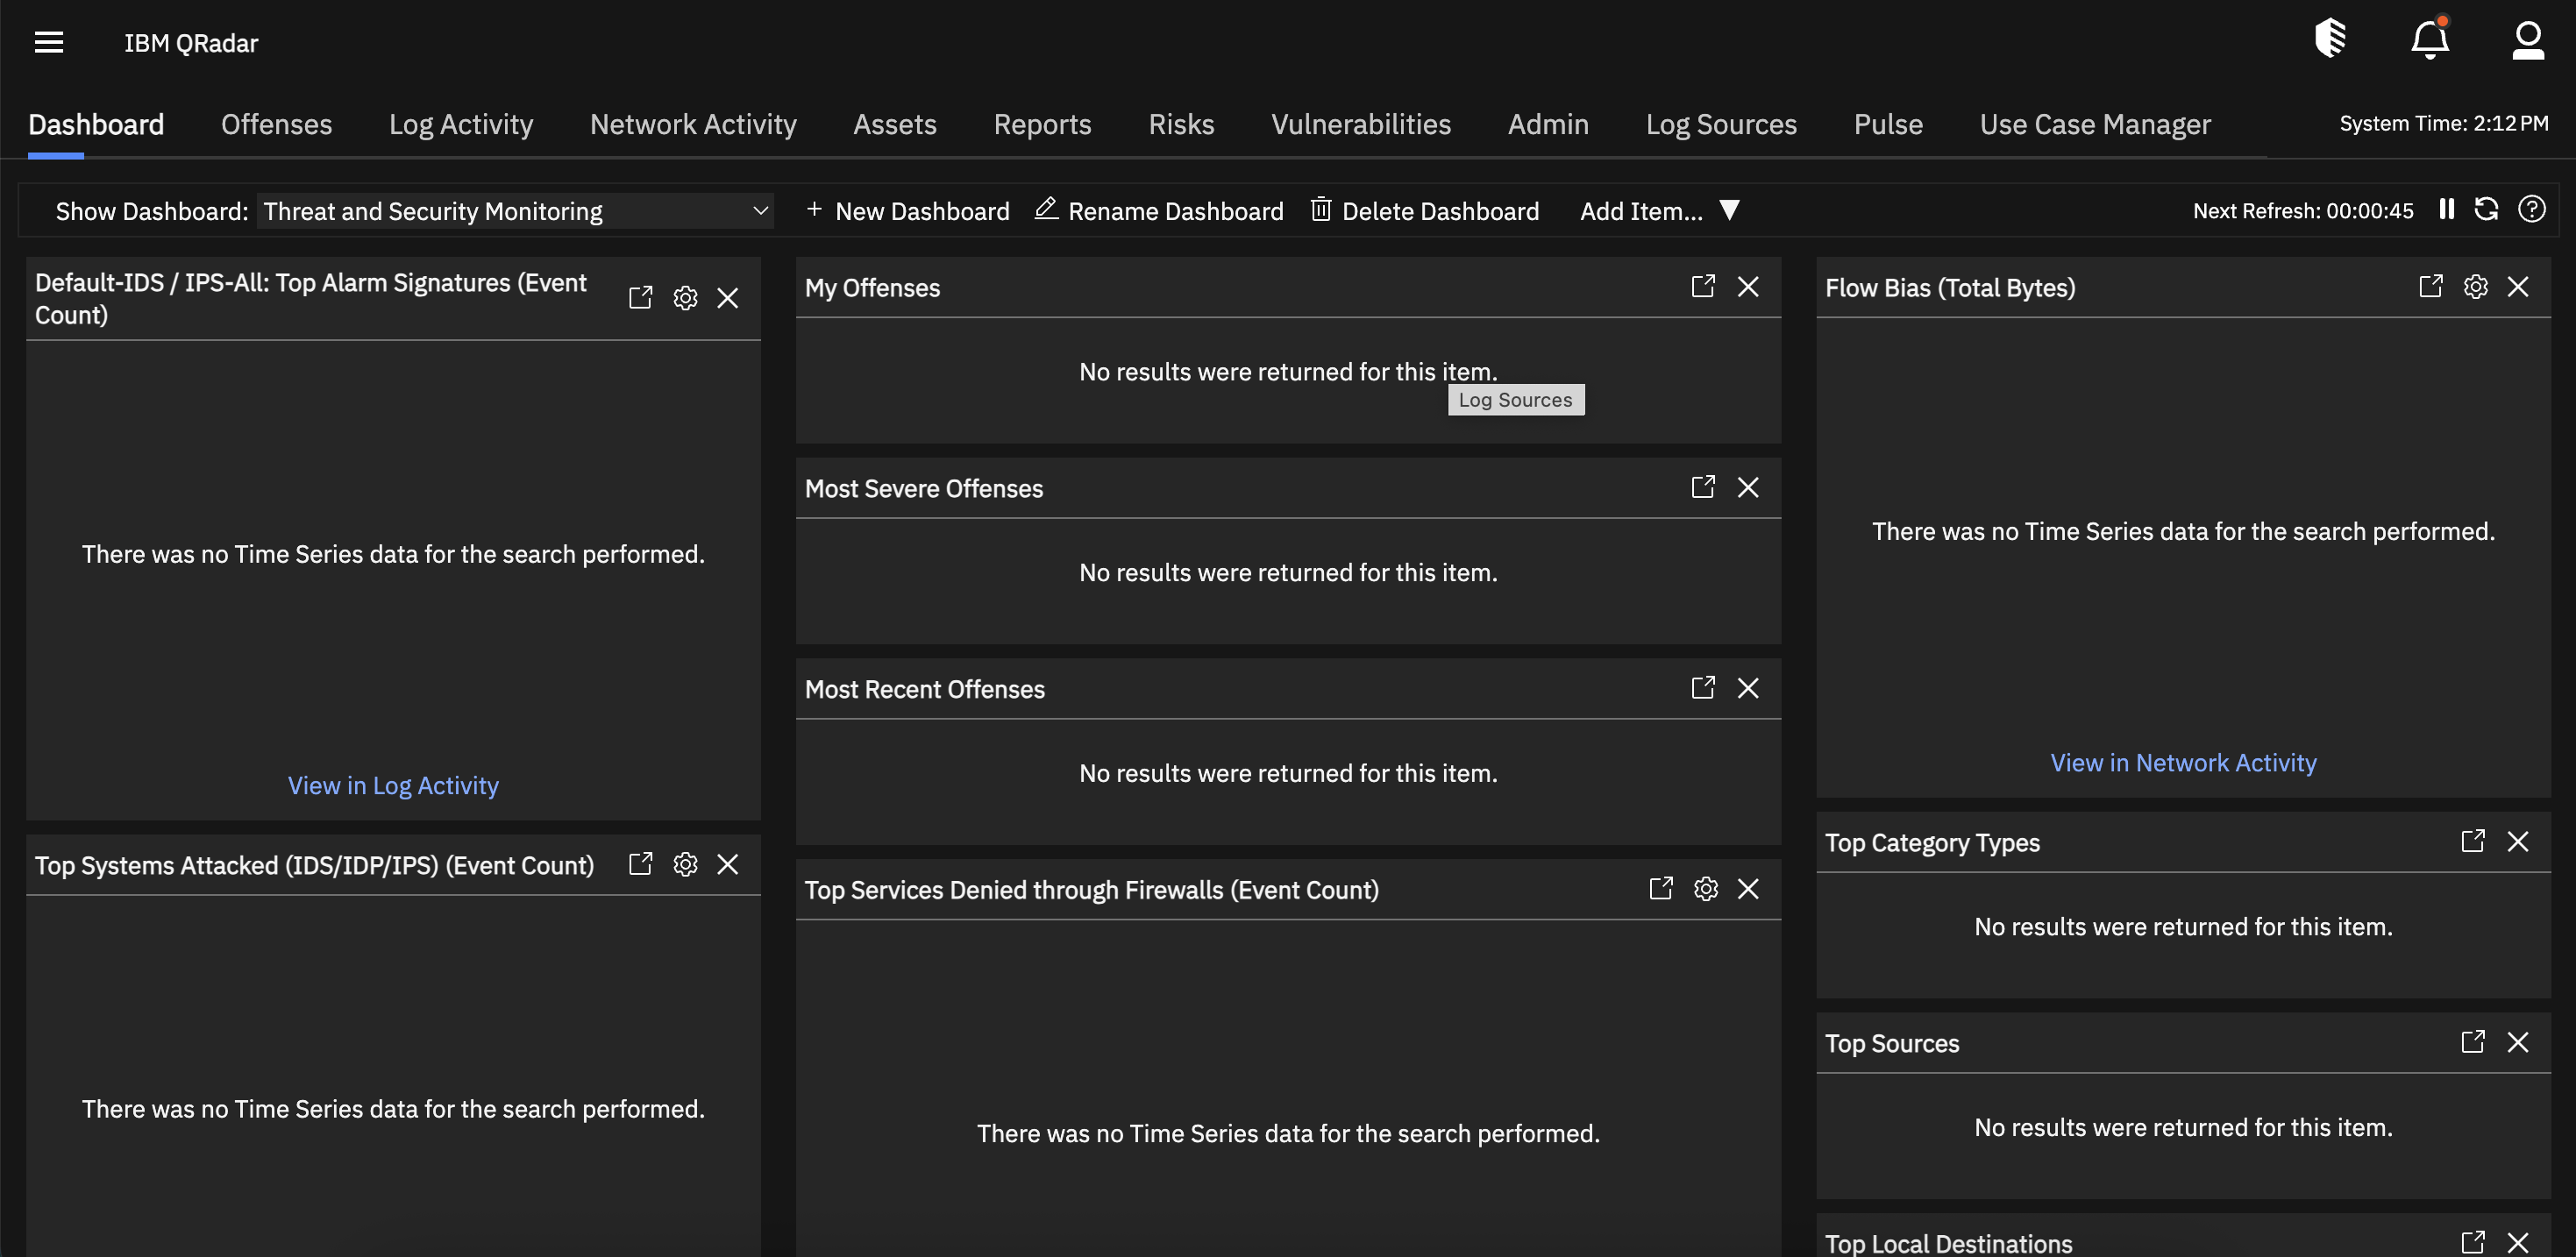Click the notifications bell icon
Image resolution: width=2576 pixels, height=1257 pixels.
2429,40
